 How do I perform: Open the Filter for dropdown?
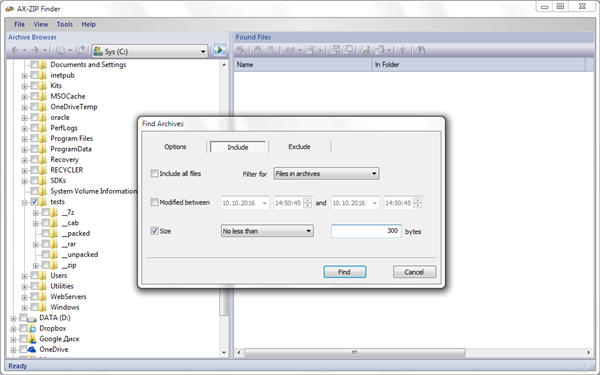(x=326, y=174)
